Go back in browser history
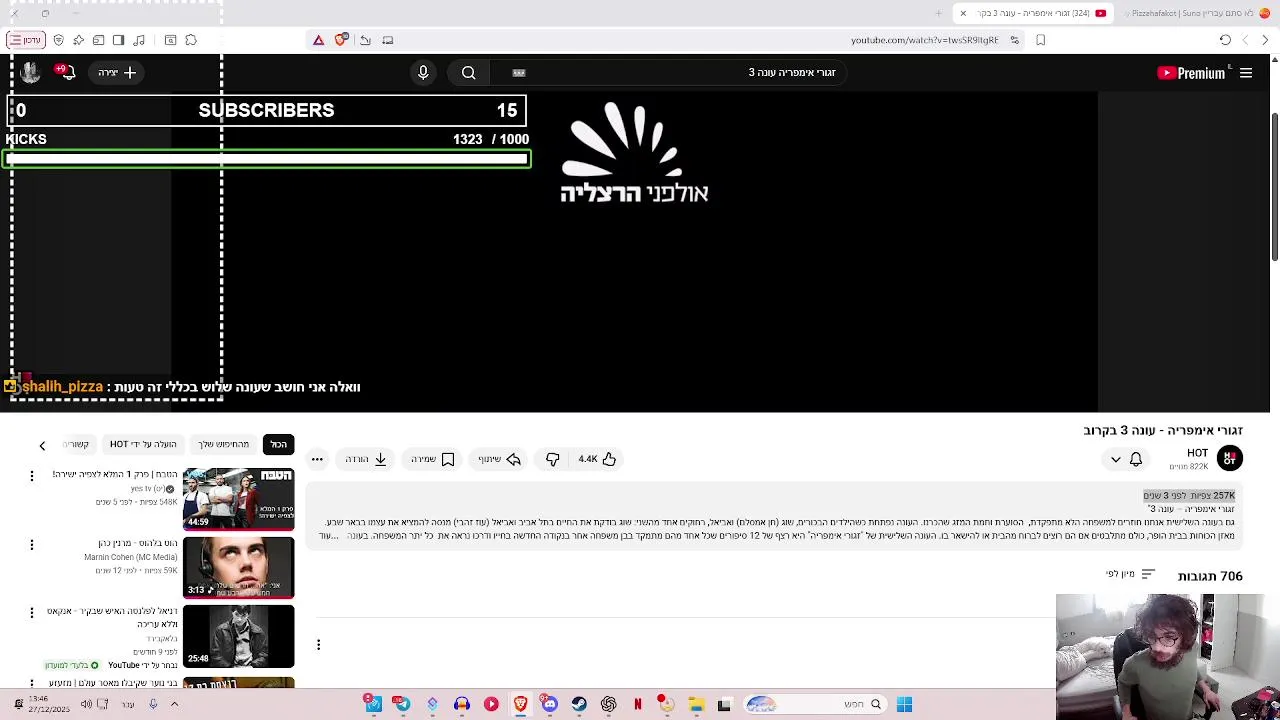Screen dimensions: 1280x720 pos(1264,40)
